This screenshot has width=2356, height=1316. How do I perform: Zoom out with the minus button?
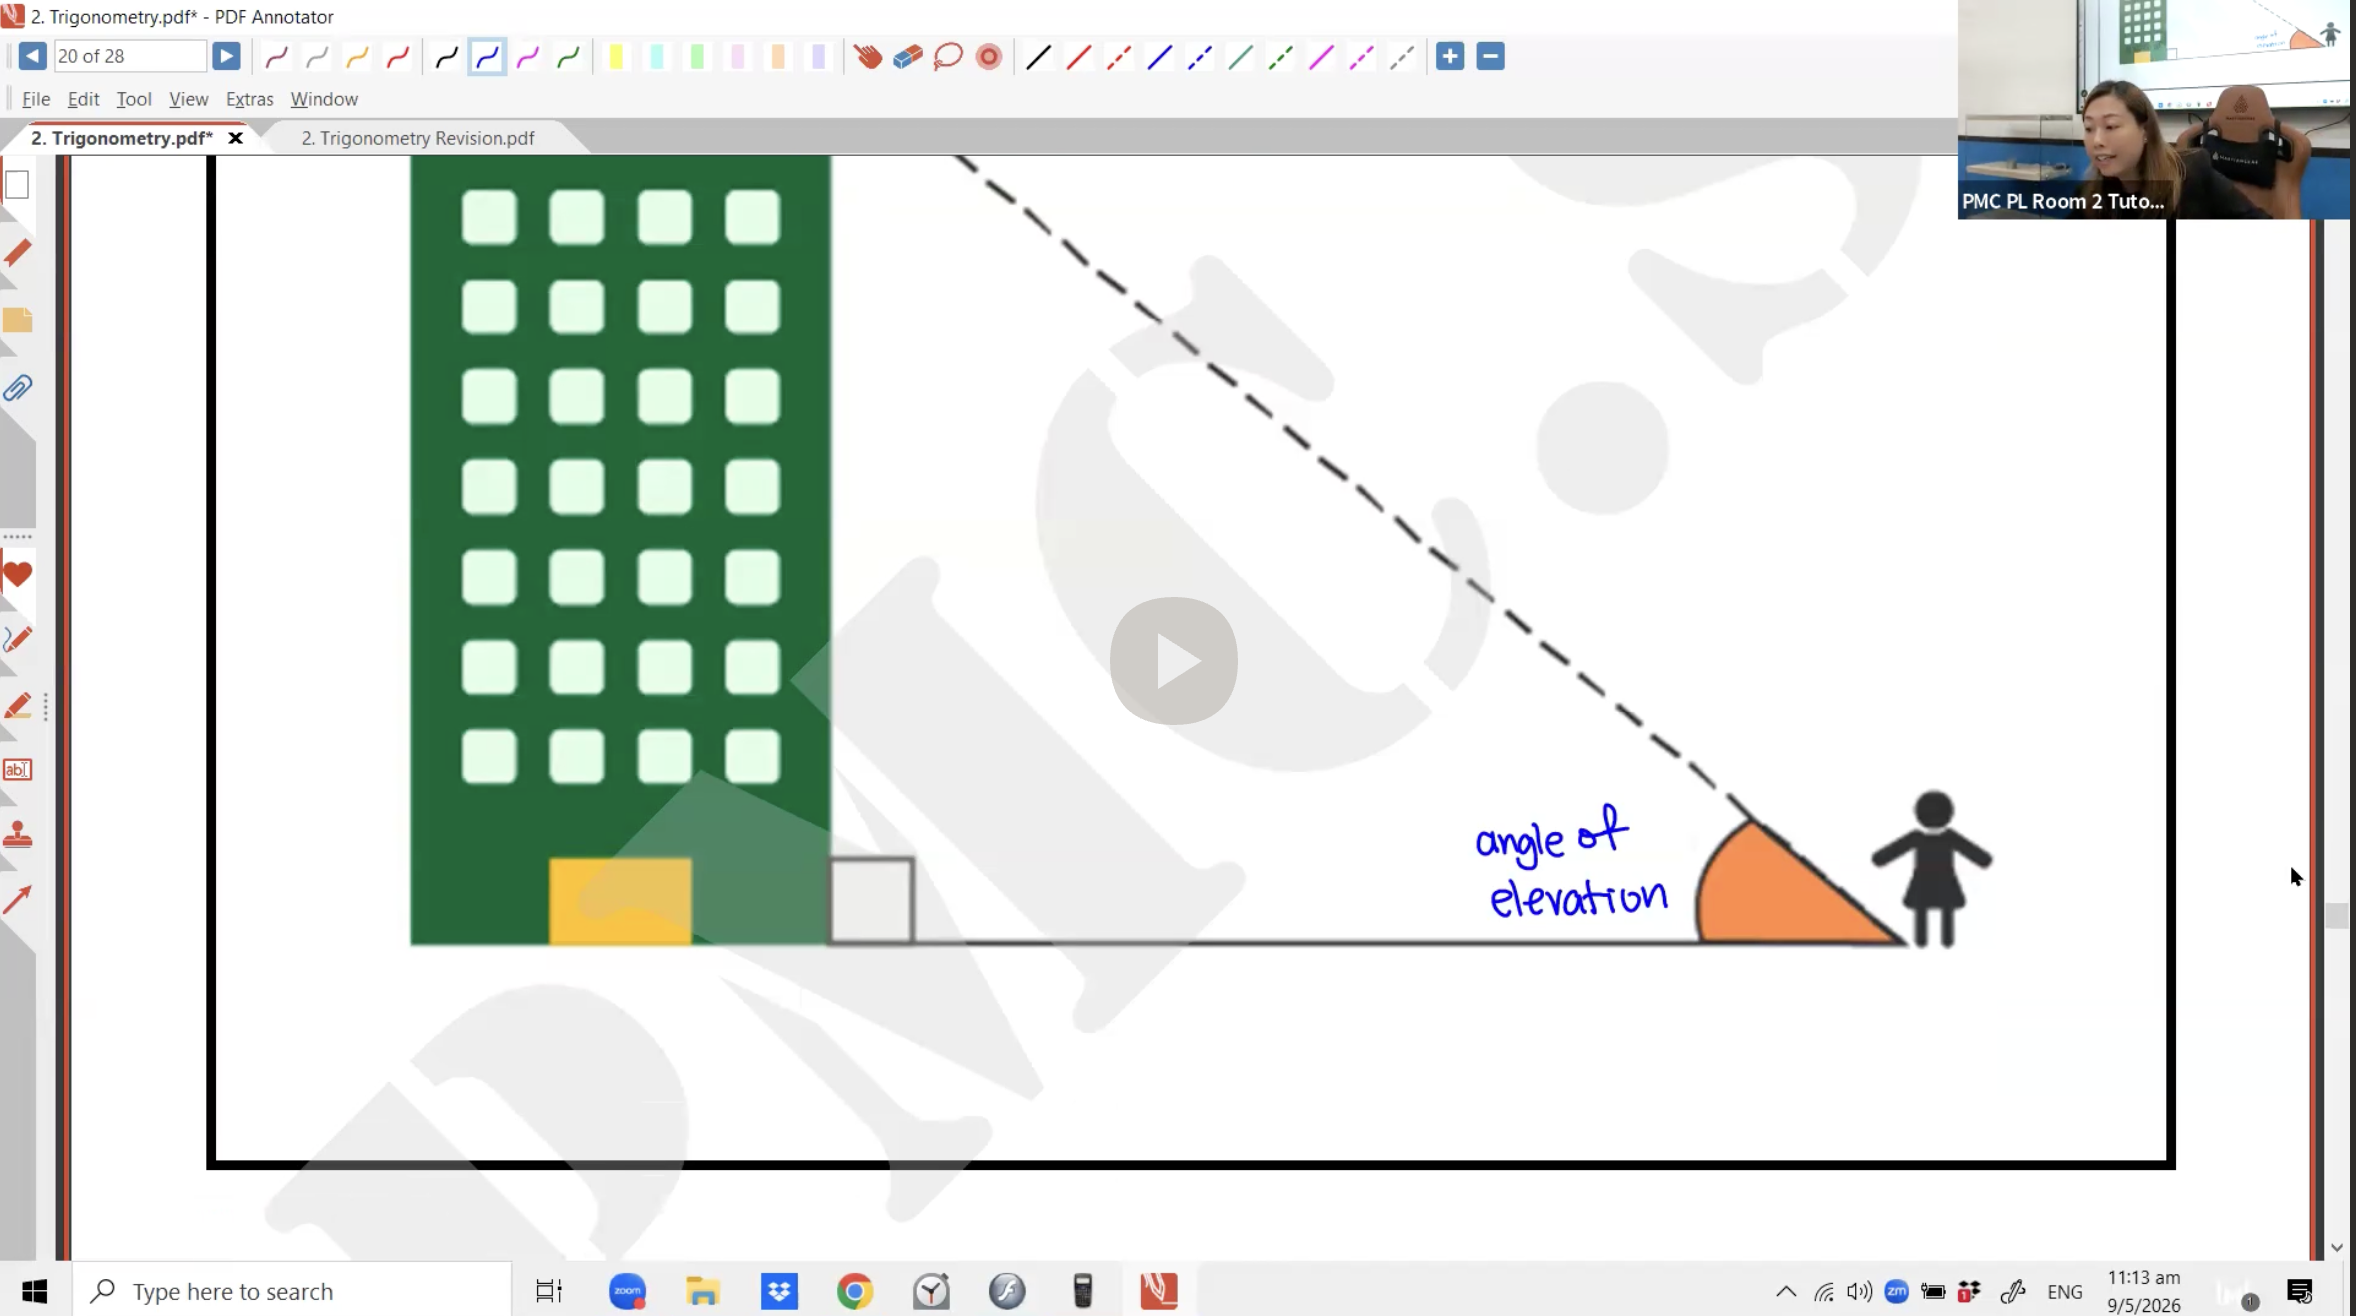pos(1490,56)
